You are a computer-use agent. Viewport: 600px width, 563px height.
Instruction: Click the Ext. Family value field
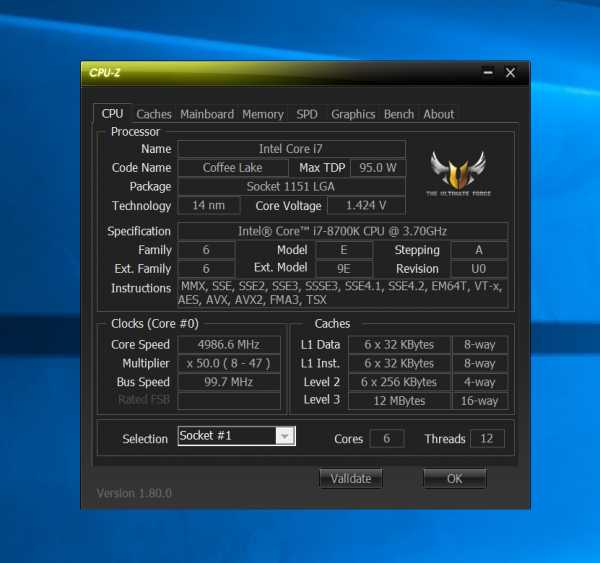[x=206, y=269]
